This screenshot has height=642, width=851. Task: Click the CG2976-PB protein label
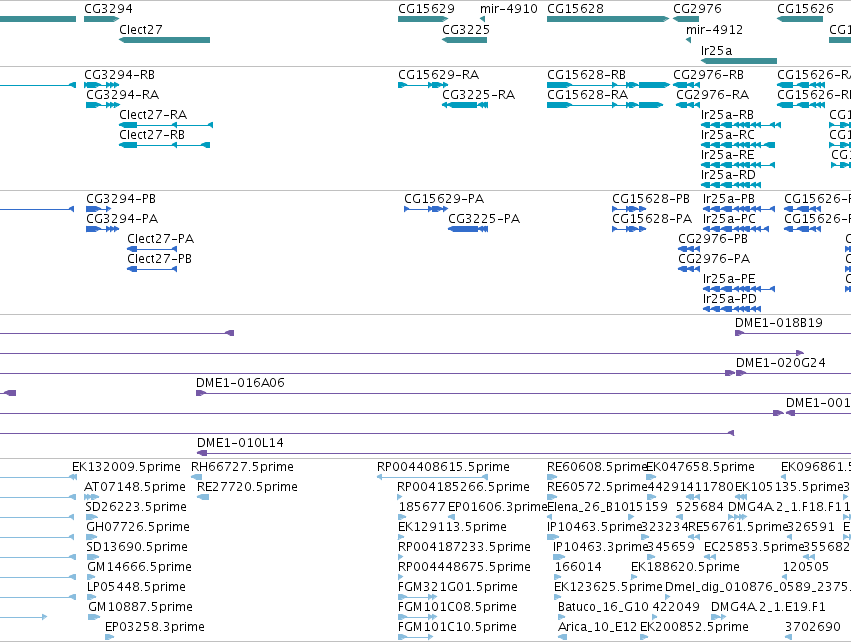[713, 239]
